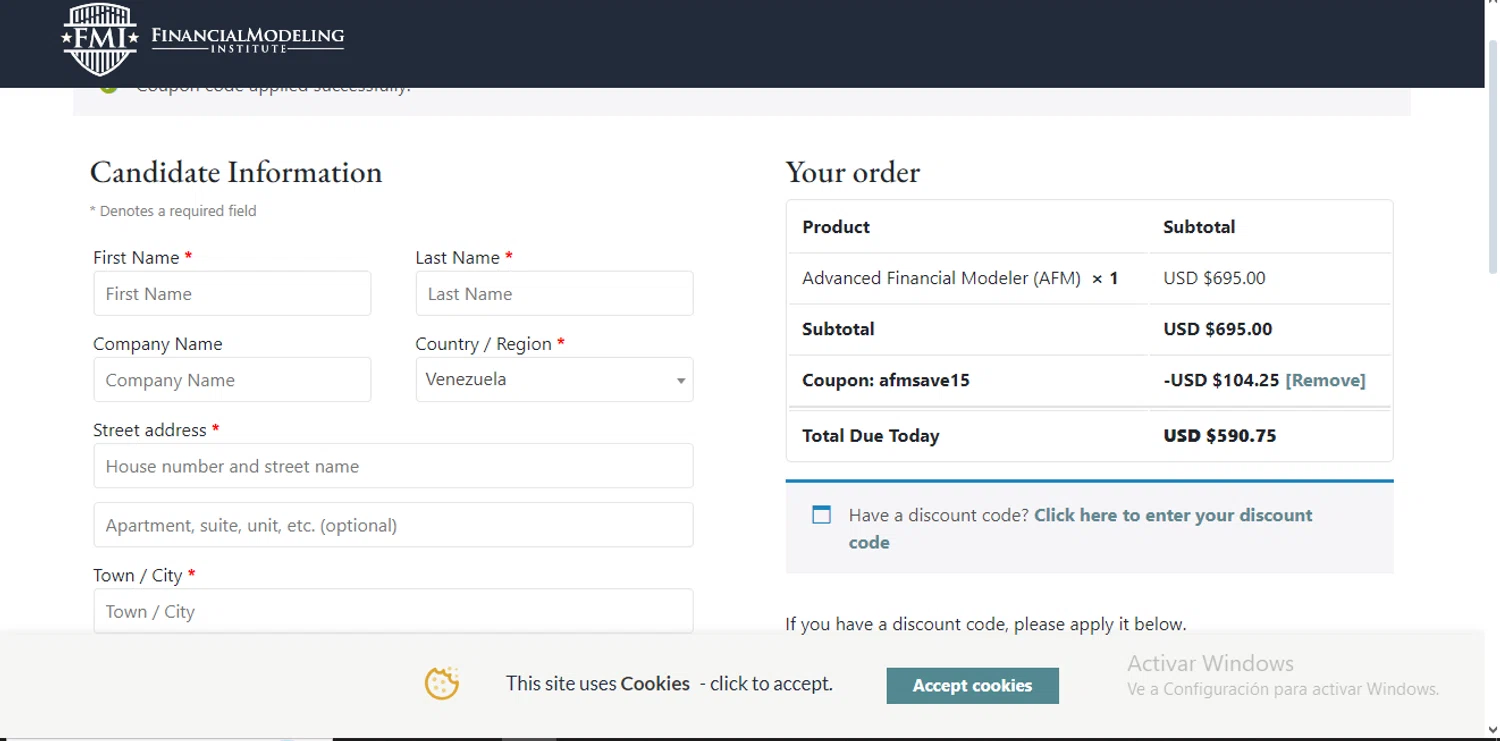Screen dimensions: 1500x741
Task: Click the Financial Modeling Institute wordmark
Action: click(247, 39)
